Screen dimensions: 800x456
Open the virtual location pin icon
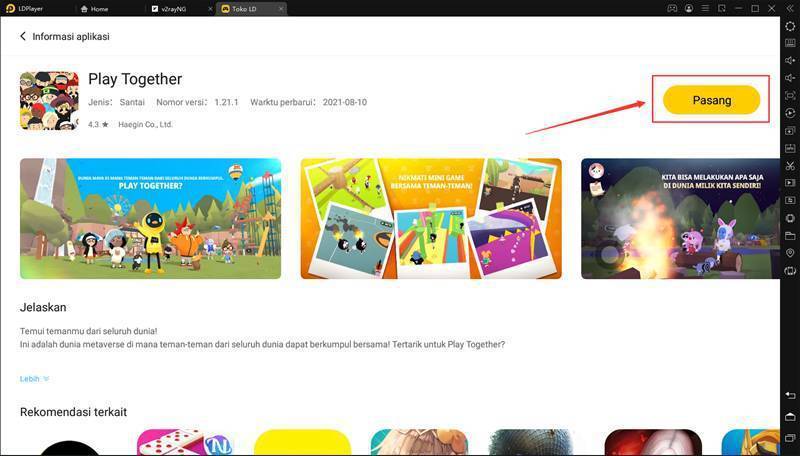(x=790, y=253)
